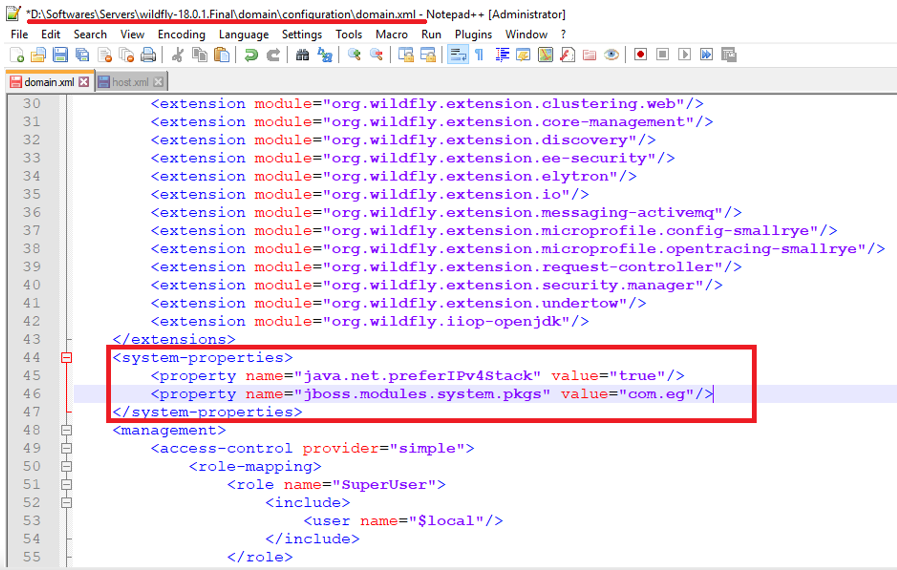Click the Stop Recording macro icon
Image resolution: width=897 pixels, height=570 pixels.
point(662,55)
